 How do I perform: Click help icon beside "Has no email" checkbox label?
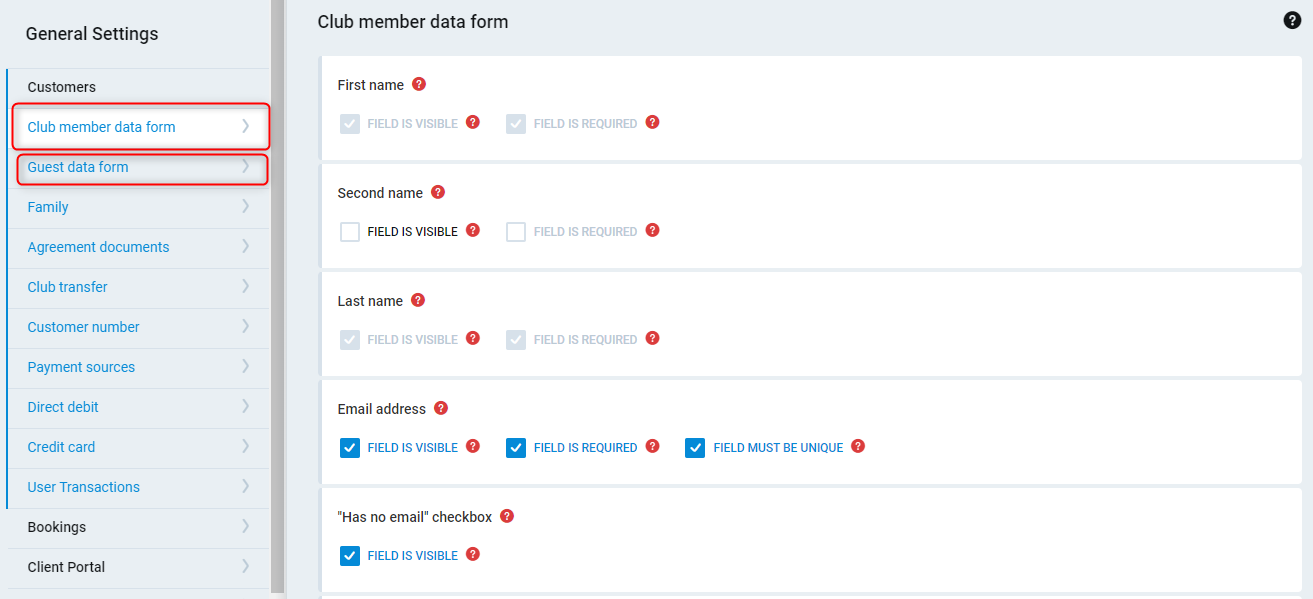tap(507, 516)
